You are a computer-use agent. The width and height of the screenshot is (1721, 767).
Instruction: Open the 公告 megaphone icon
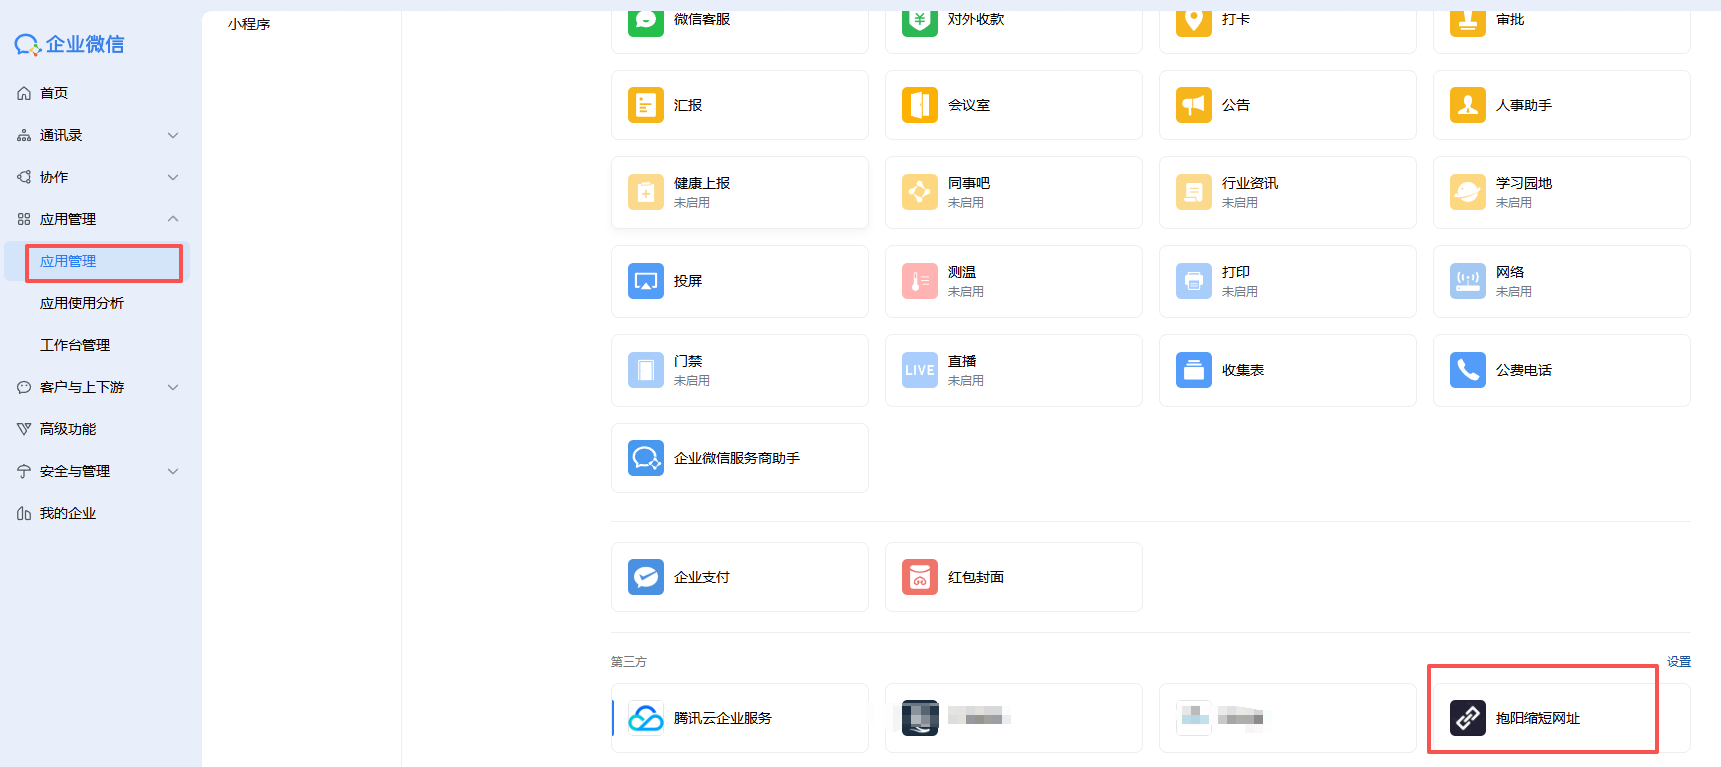click(1193, 105)
